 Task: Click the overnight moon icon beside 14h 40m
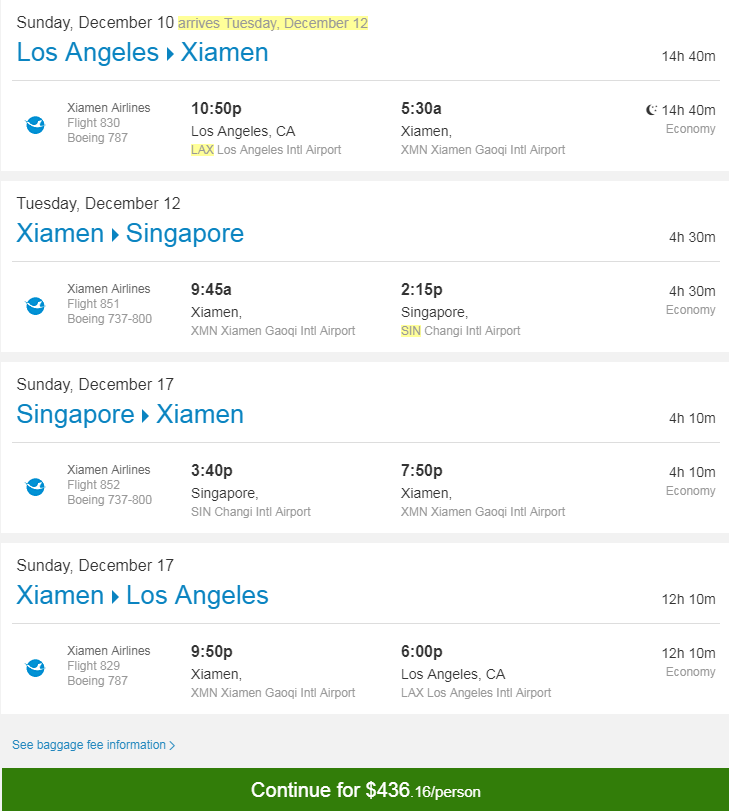[651, 111]
